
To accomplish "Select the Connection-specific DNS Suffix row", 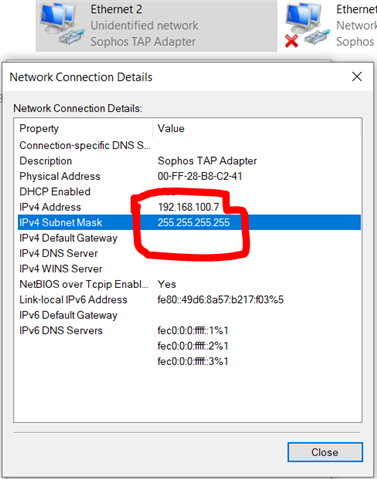I will [189, 145].
